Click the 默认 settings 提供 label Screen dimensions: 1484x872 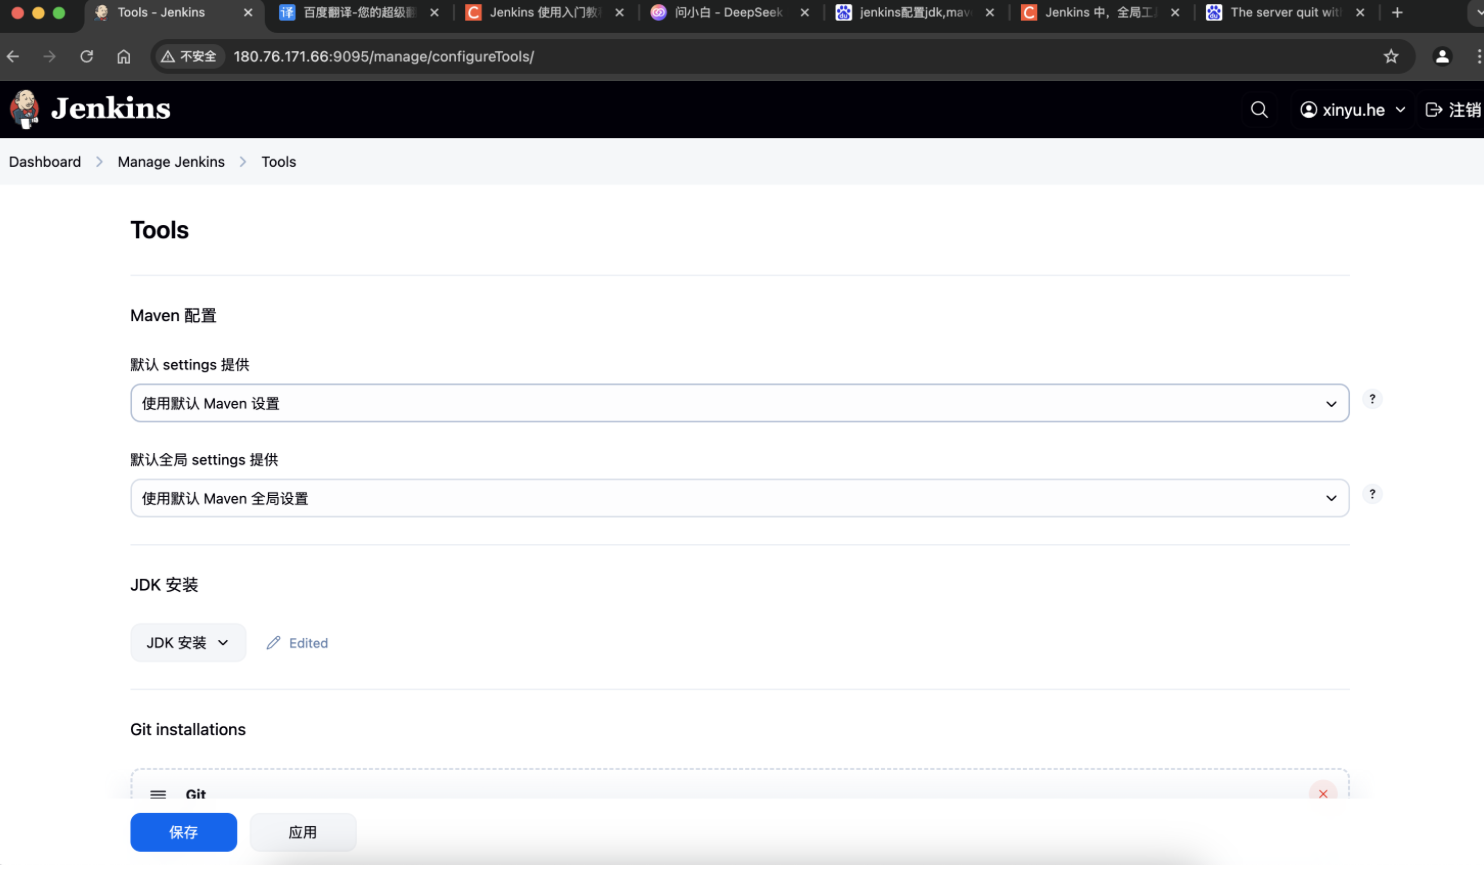pos(190,365)
